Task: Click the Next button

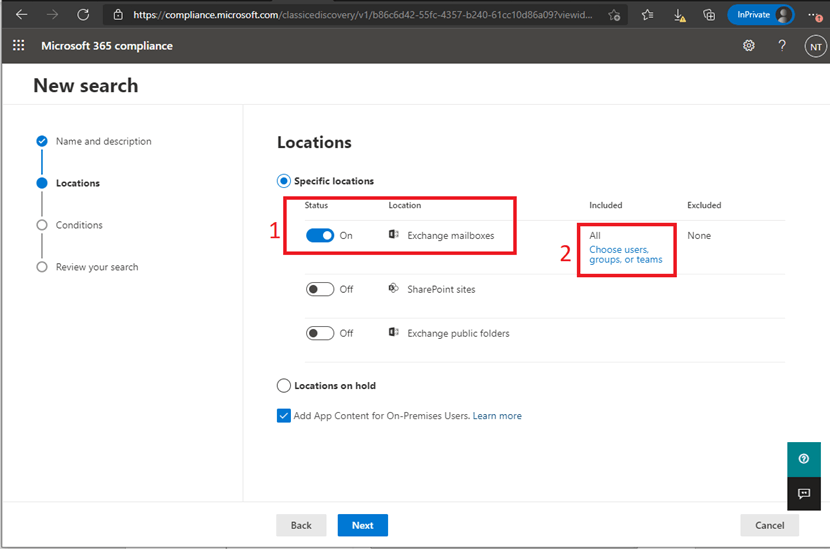Action: [x=363, y=525]
